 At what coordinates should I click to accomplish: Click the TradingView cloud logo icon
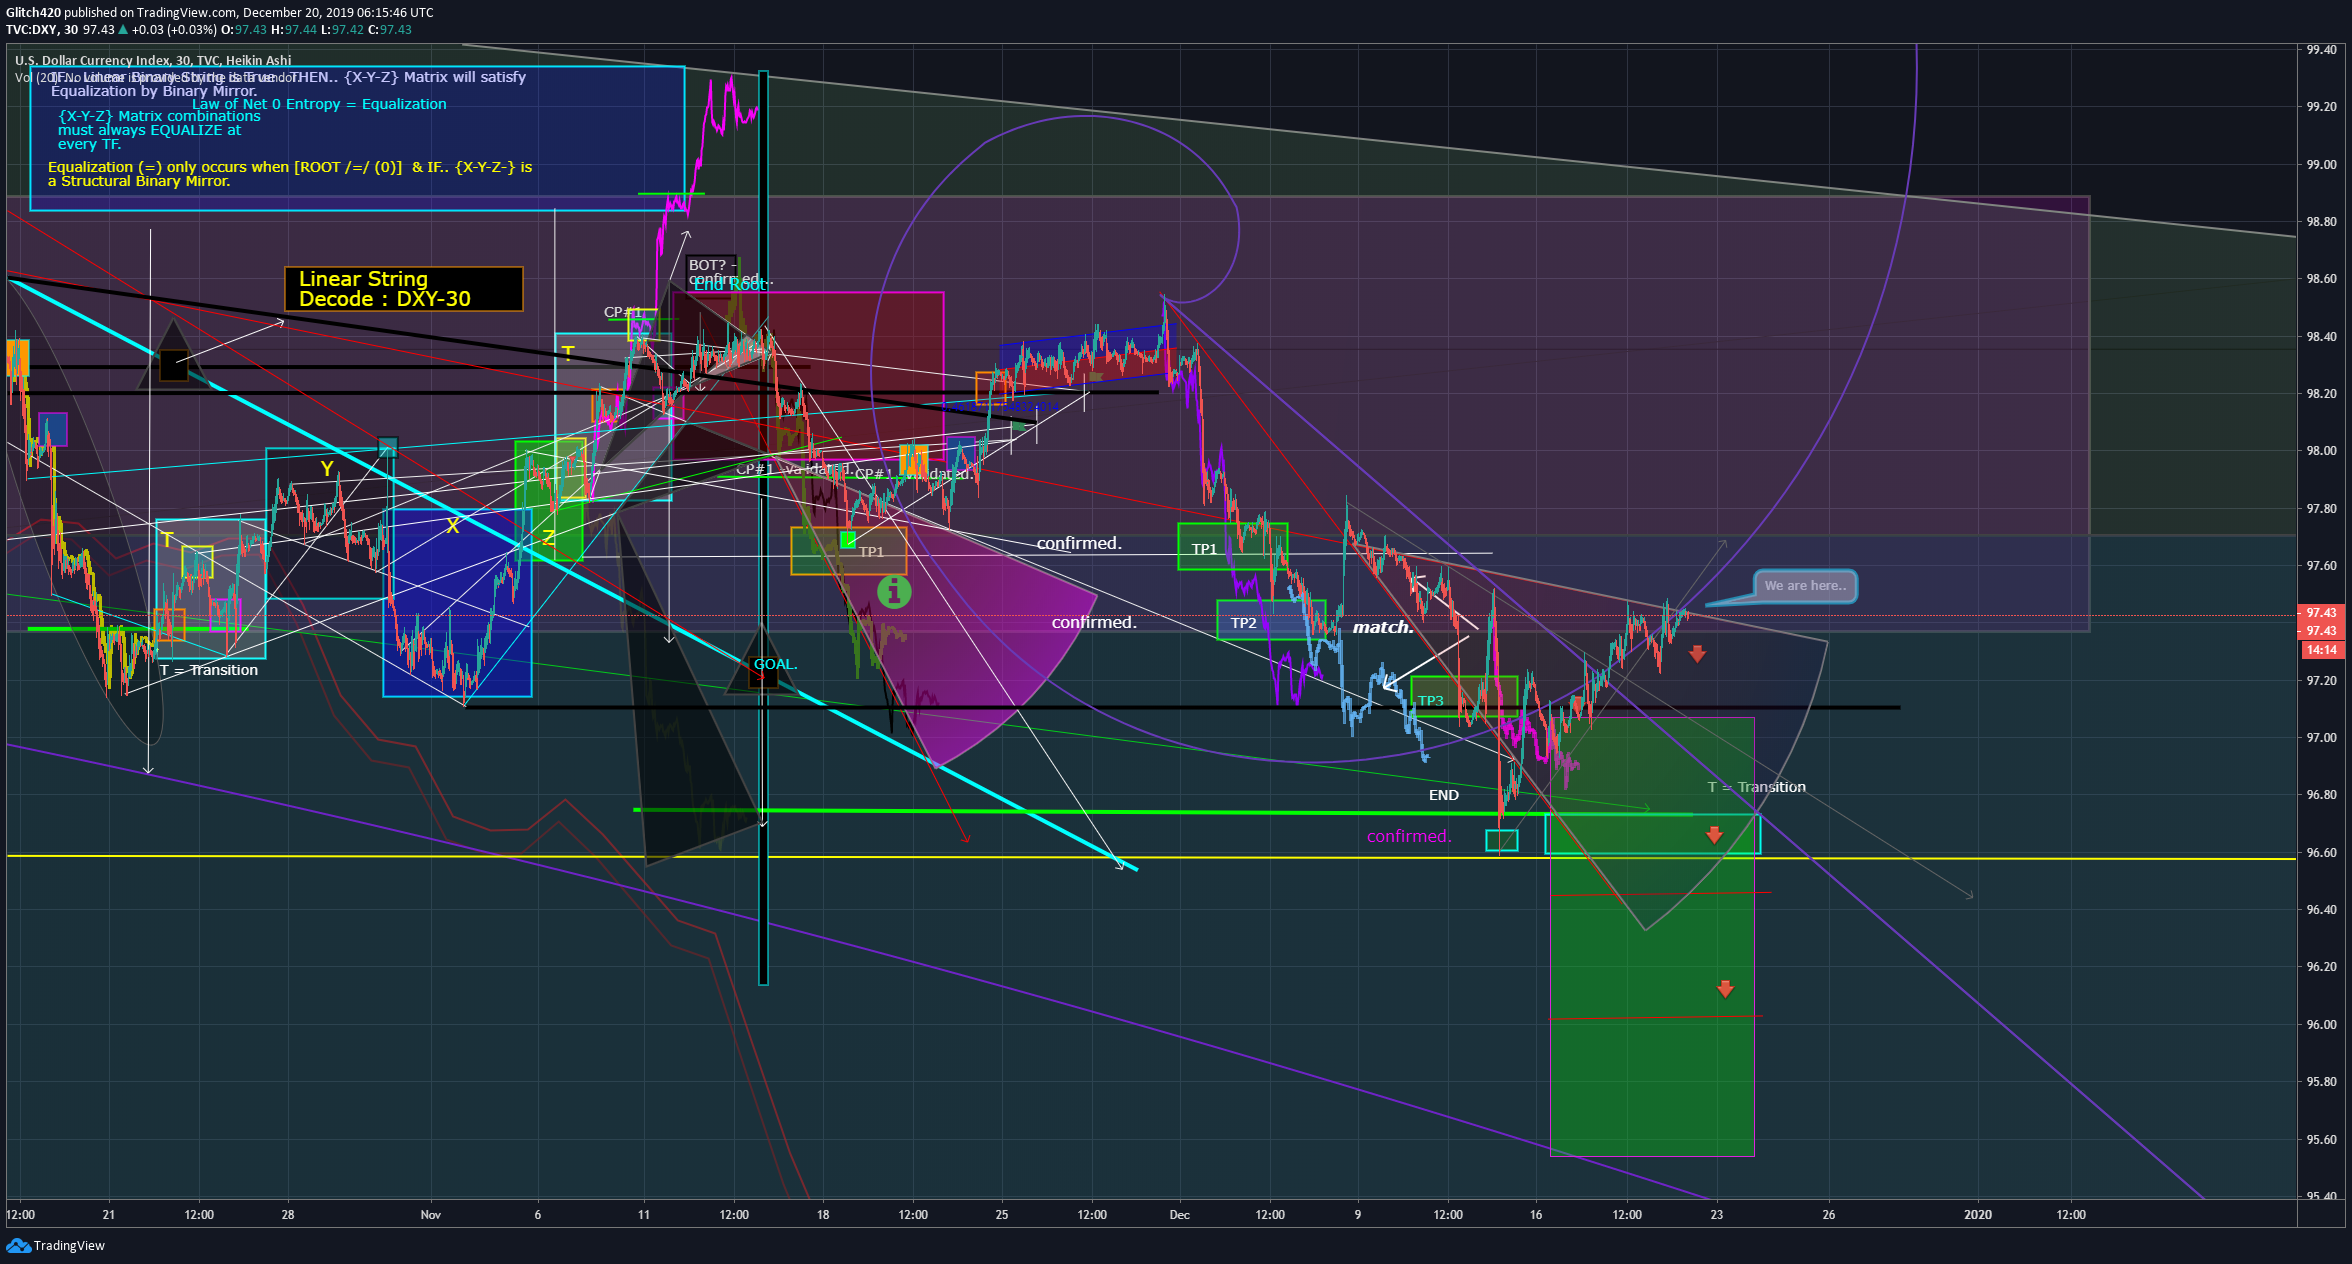[18, 1245]
